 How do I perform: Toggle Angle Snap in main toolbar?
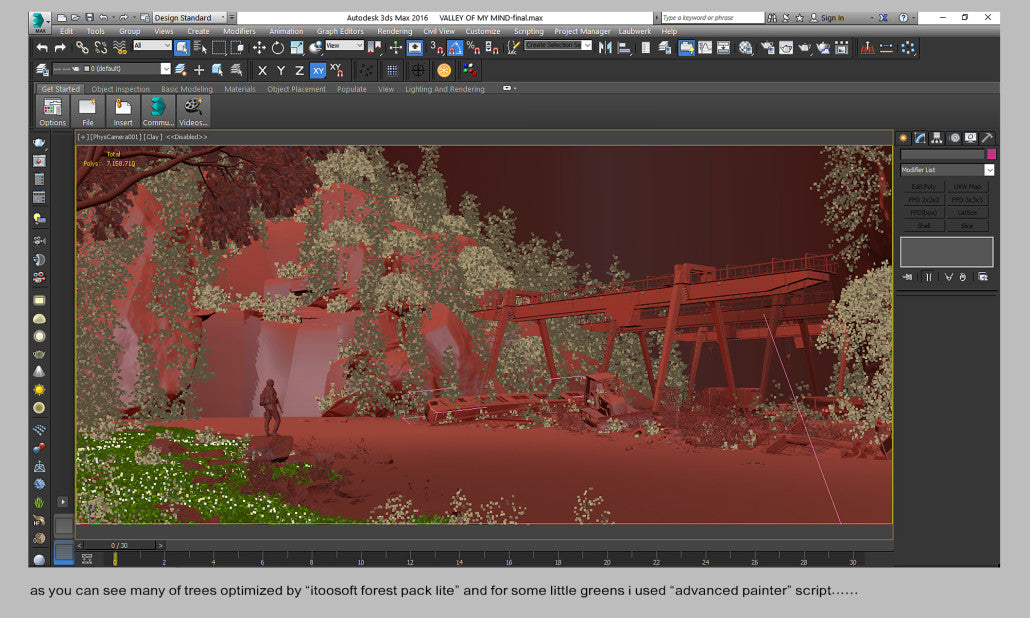pyautogui.click(x=455, y=47)
